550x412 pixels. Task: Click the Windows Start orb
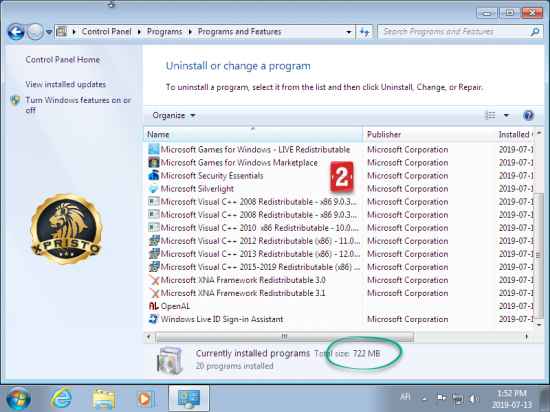pyautogui.click(x=18, y=399)
